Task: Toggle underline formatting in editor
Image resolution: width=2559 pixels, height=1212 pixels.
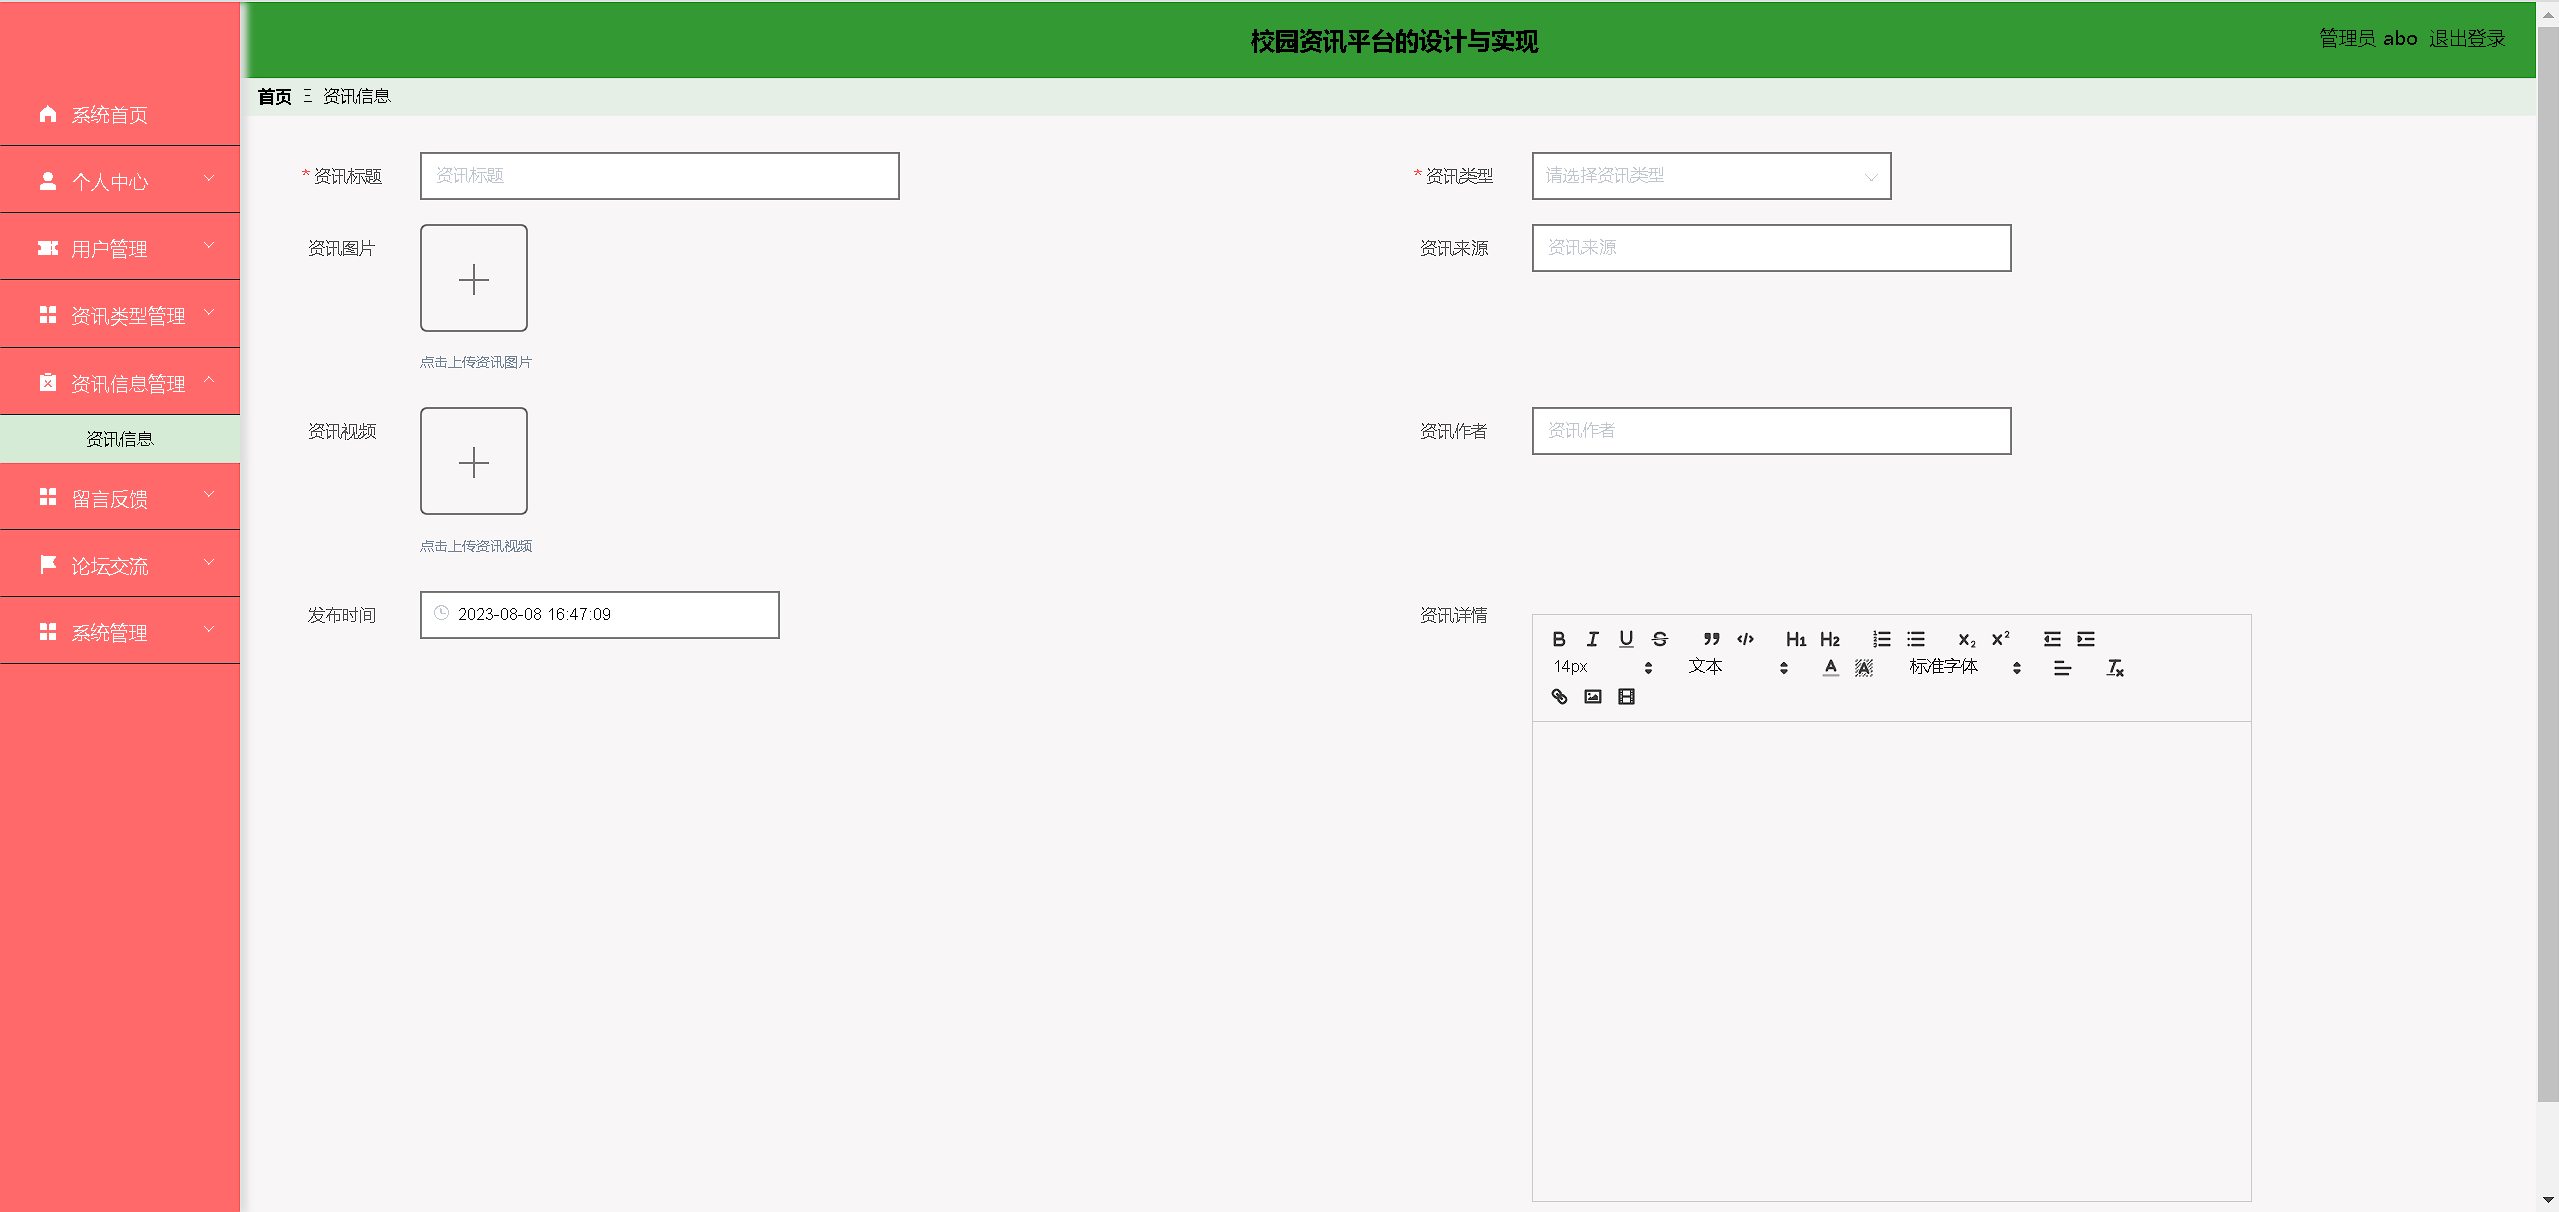Action: [1626, 639]
